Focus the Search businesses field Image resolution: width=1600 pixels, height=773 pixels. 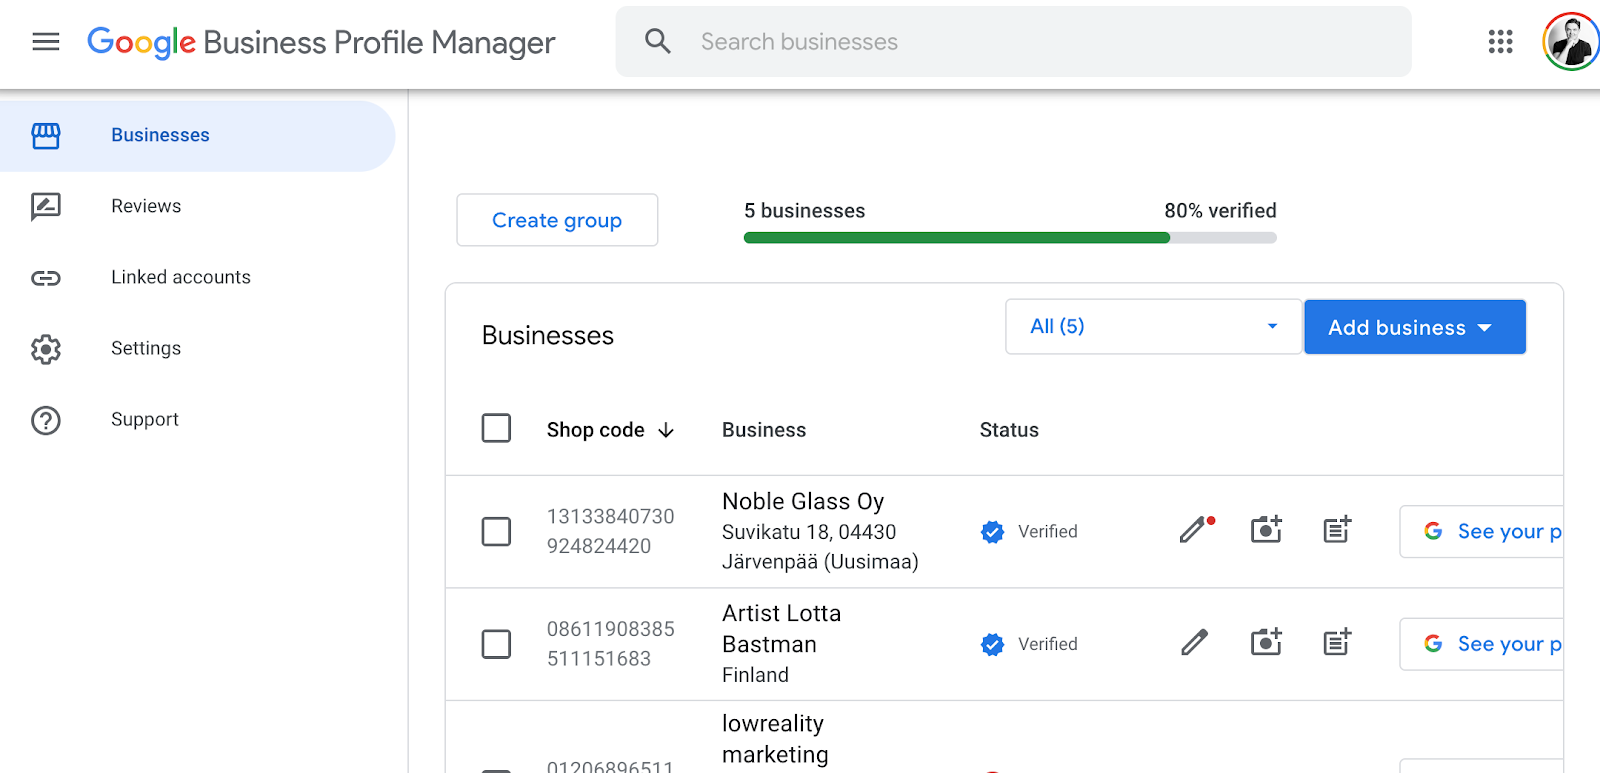[1014, 41]
